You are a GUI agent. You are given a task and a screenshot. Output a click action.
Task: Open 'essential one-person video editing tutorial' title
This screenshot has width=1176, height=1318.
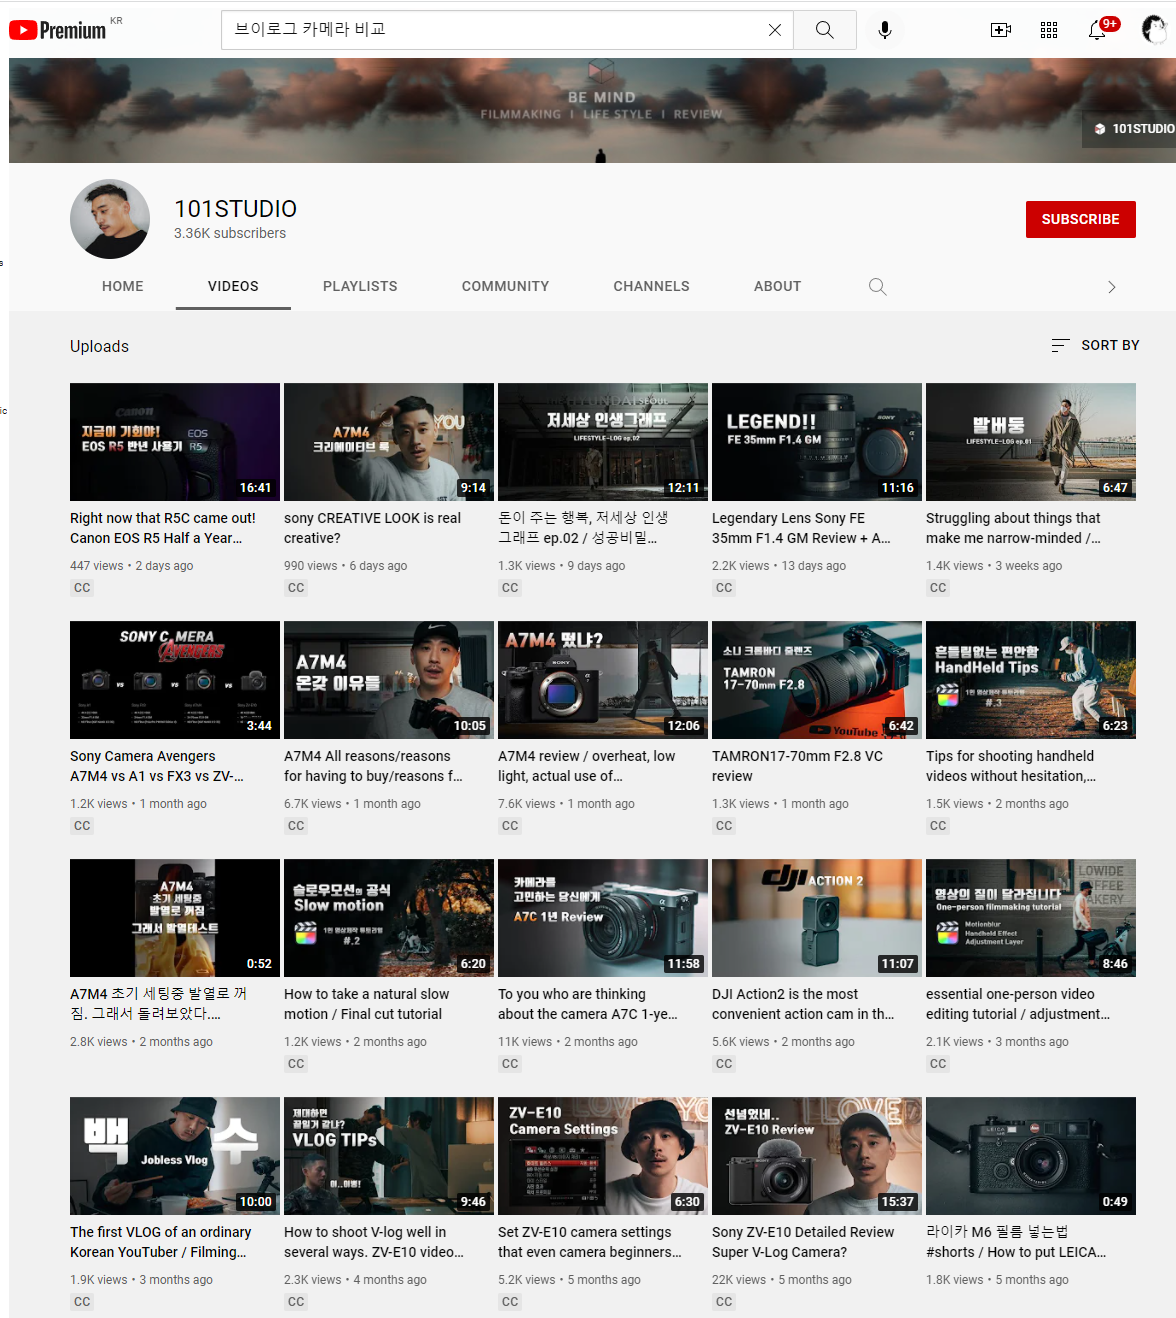point(1018,1004)
